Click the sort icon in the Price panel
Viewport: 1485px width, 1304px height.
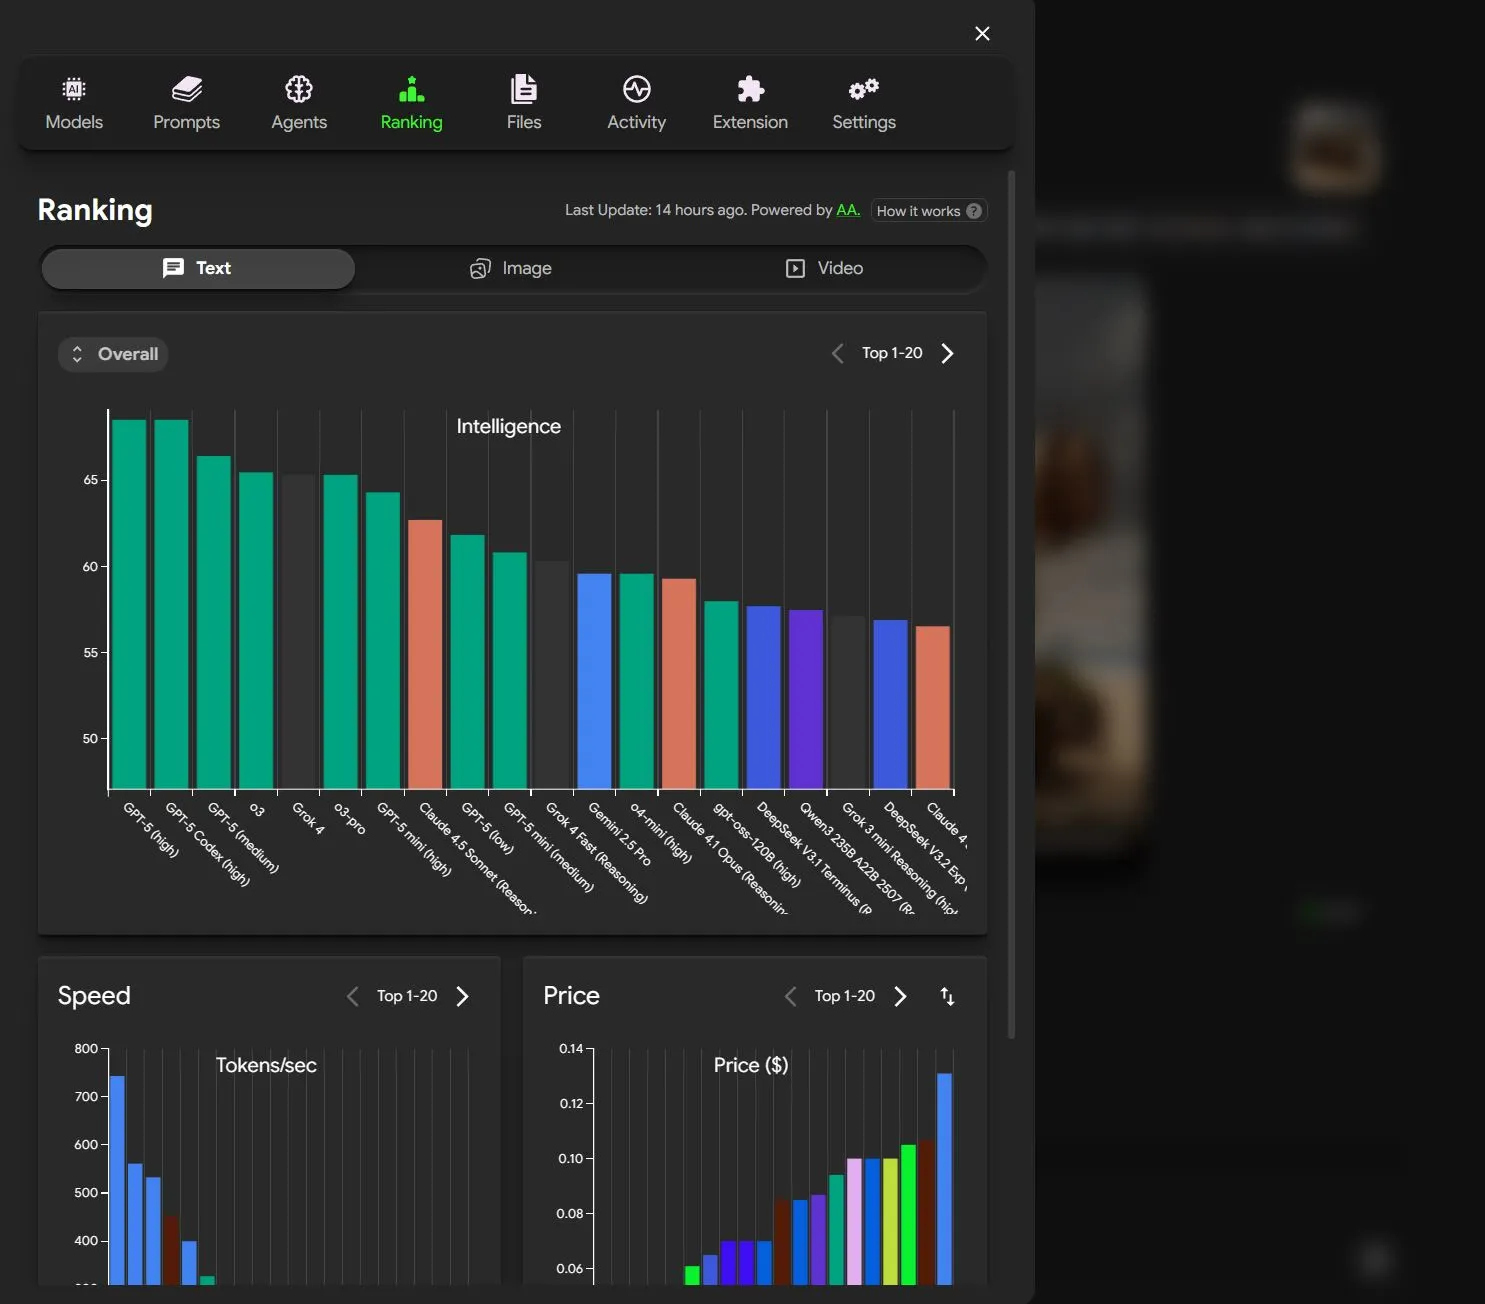pyautogui.click(x=946, y=995)
